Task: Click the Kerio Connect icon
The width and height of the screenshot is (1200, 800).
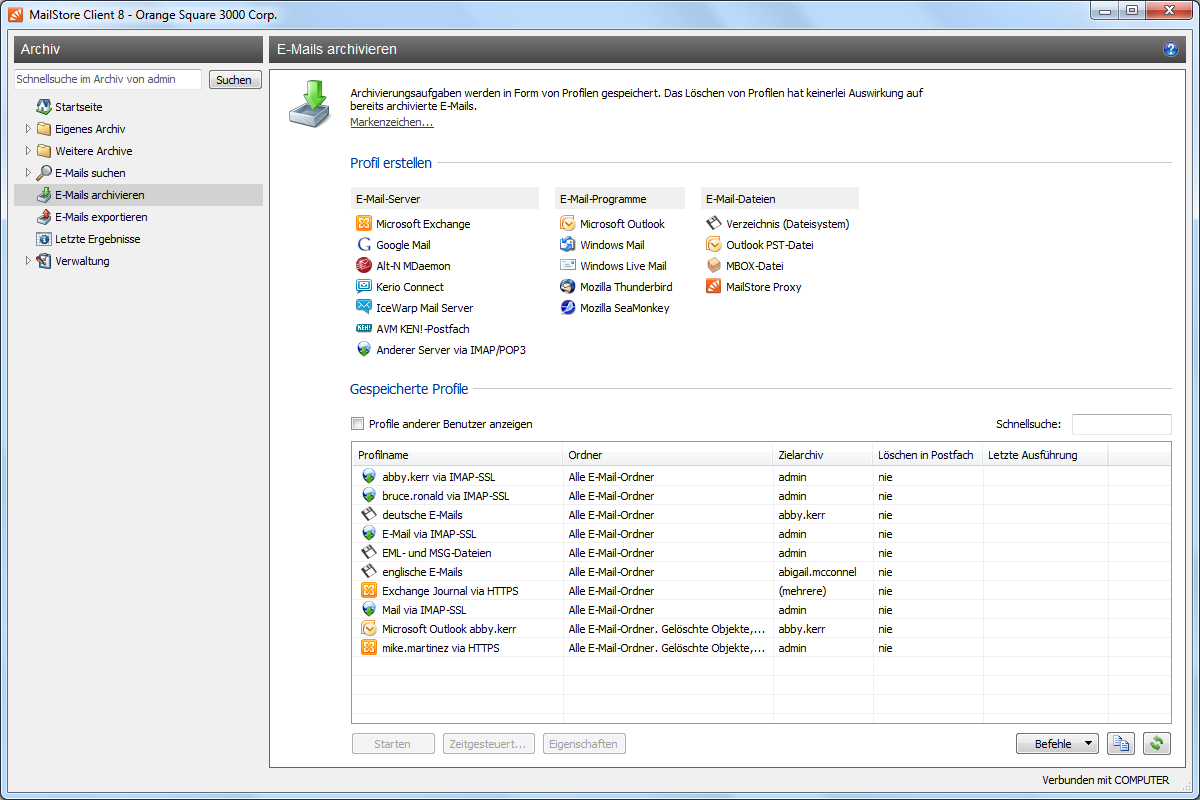Action: [364, 287]
